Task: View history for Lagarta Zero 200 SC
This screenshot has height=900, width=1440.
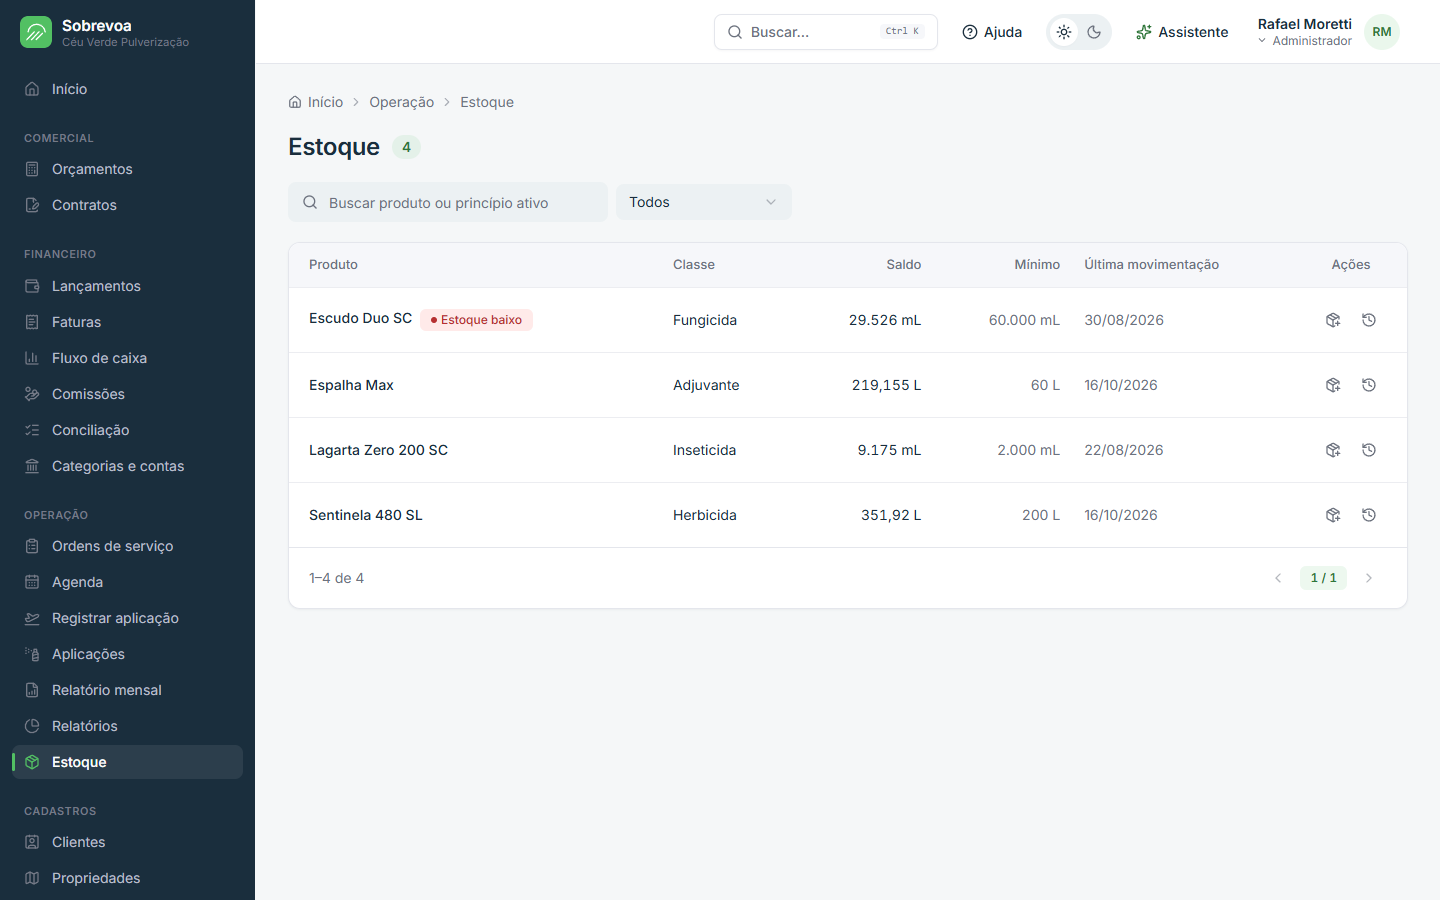Action: pyautogui.click(x=1369, y=450)
